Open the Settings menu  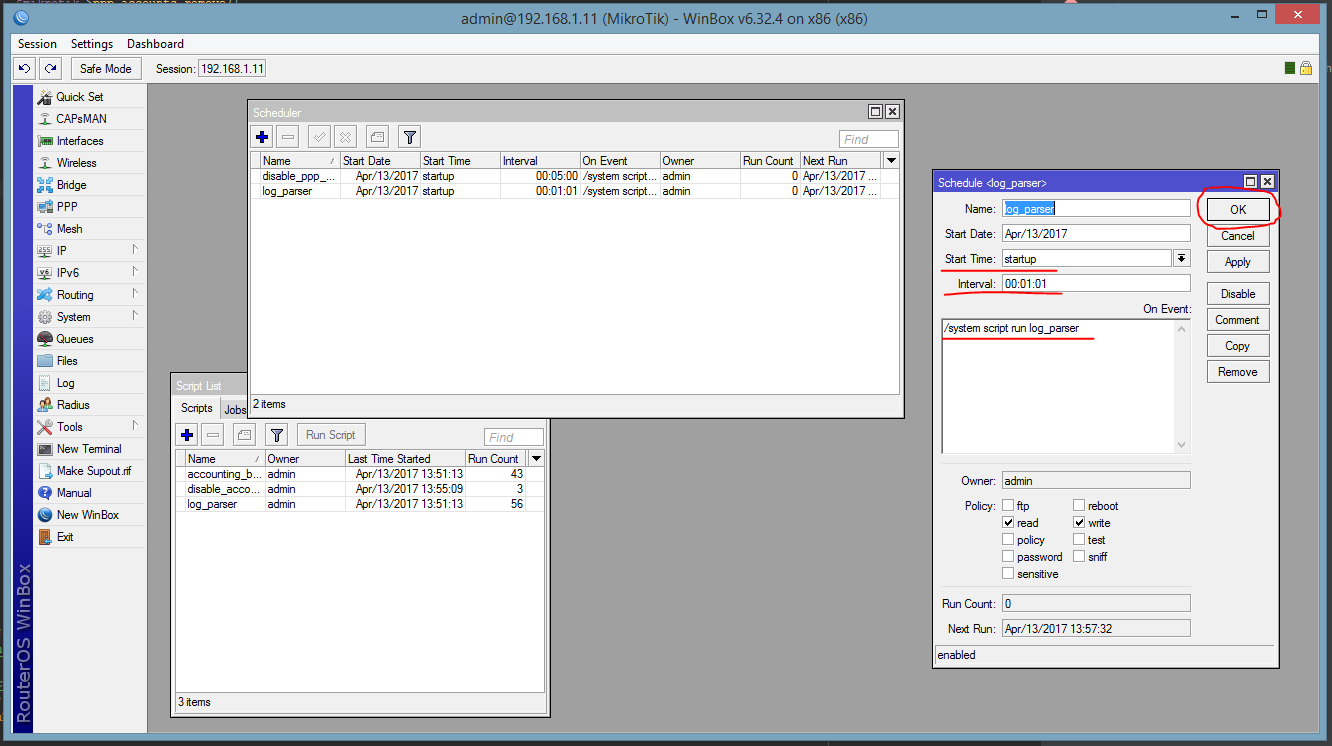tap(92, 44)
